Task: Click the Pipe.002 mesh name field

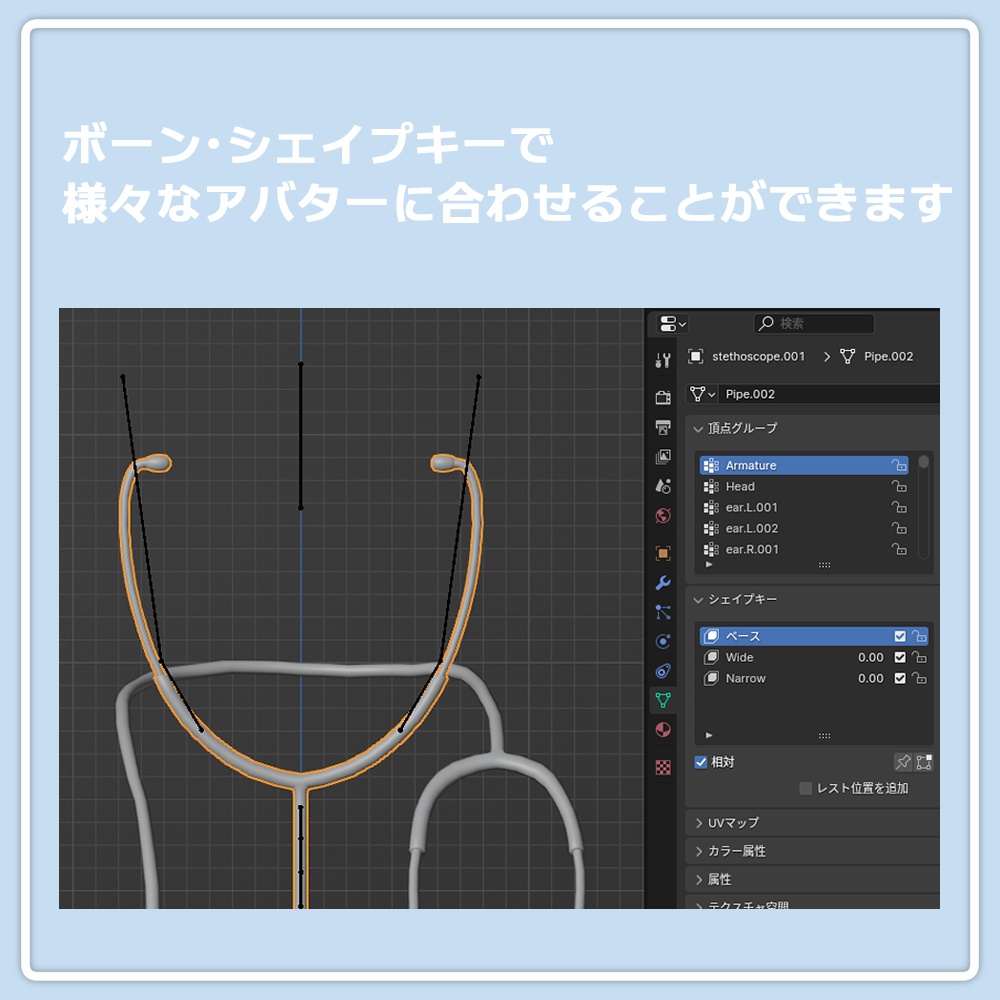Action: click(829, 394)
